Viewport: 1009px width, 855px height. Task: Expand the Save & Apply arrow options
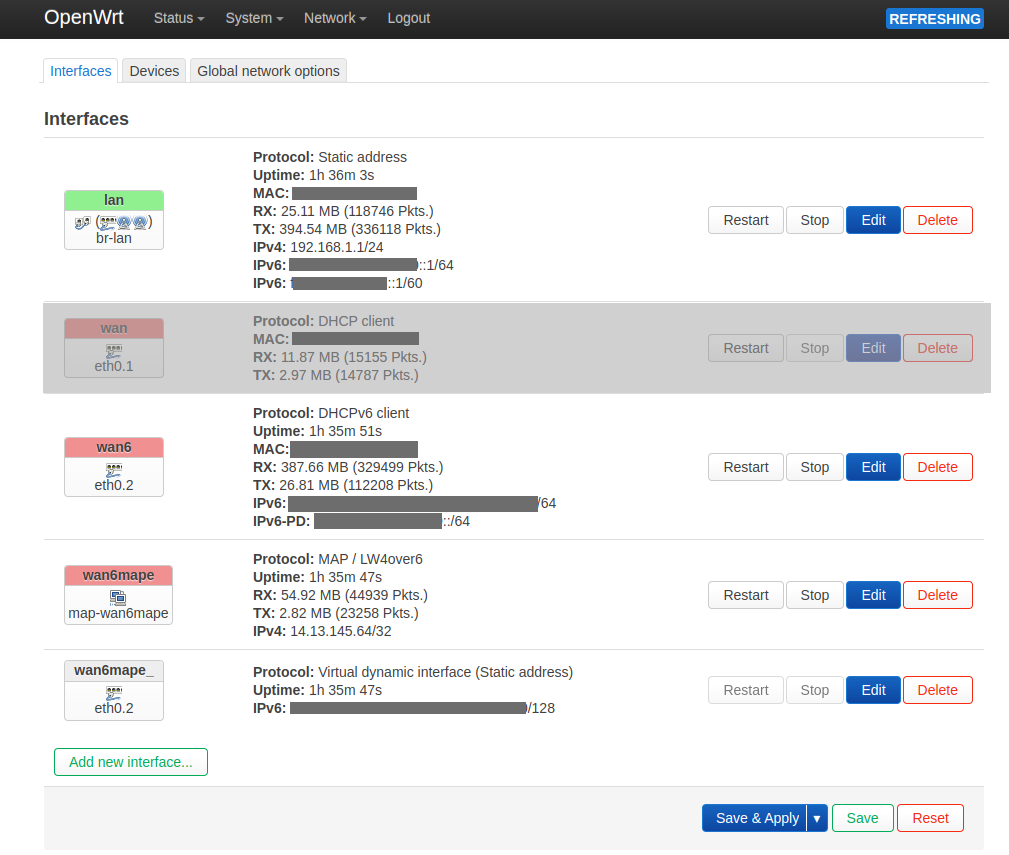817,818
